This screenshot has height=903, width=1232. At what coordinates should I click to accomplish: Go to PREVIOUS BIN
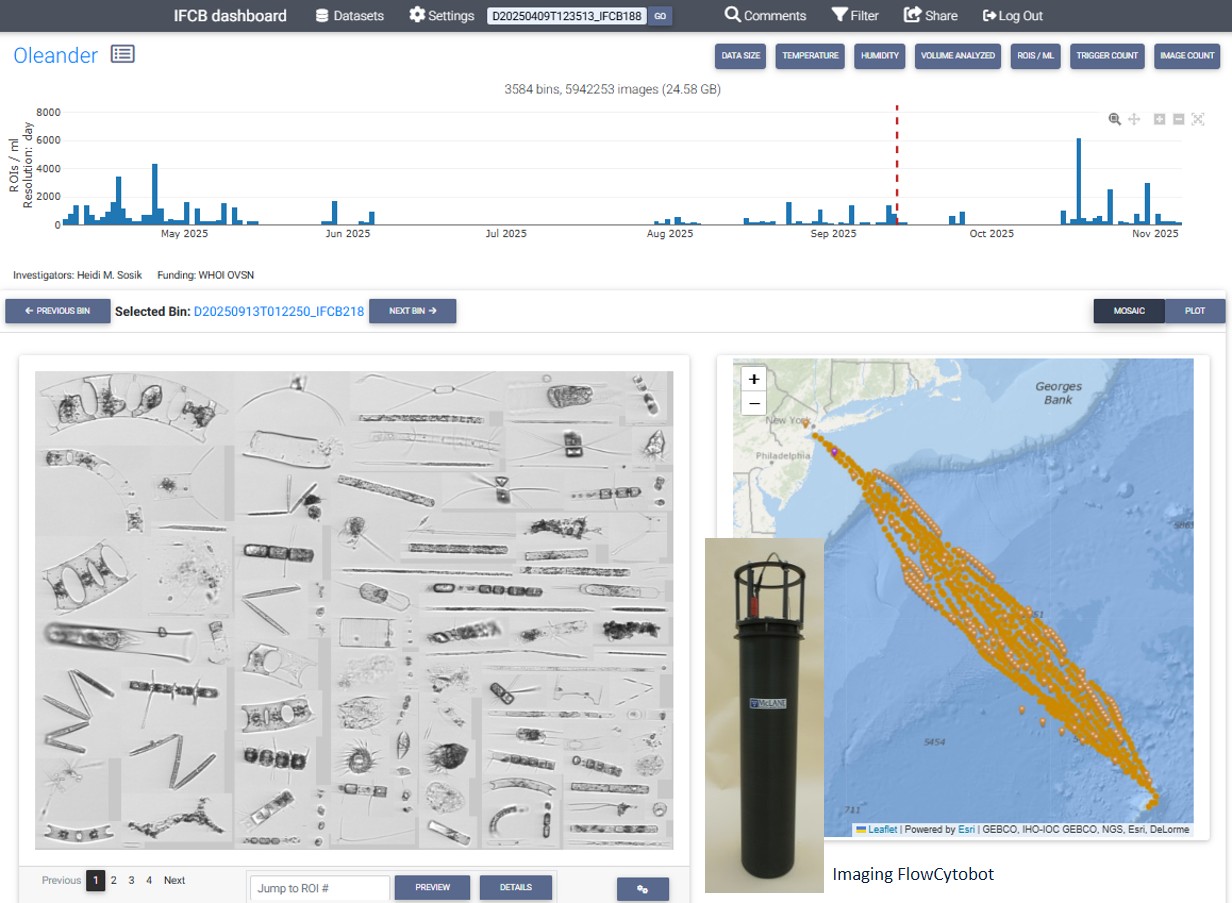(58, 311)
